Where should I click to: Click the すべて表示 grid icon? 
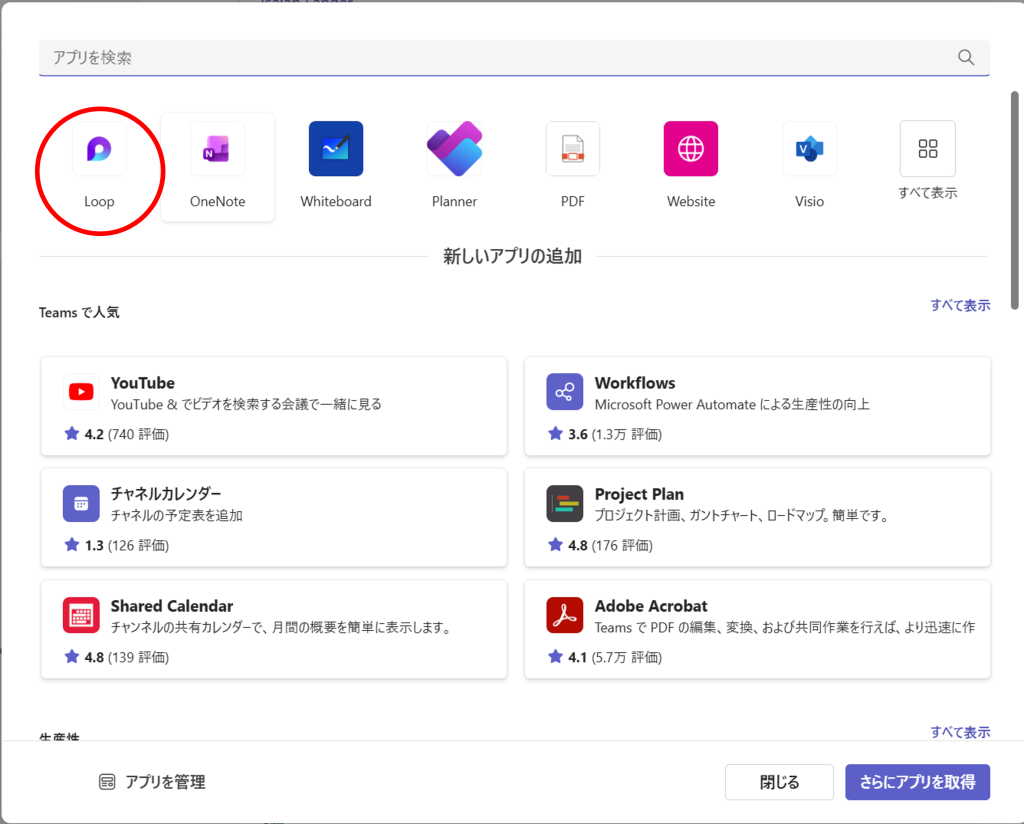[927, 150]
